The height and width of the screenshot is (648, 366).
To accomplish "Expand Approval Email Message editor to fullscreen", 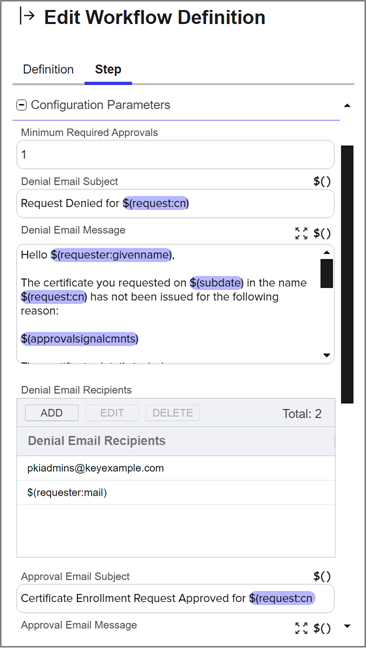I will click(302, 628).
